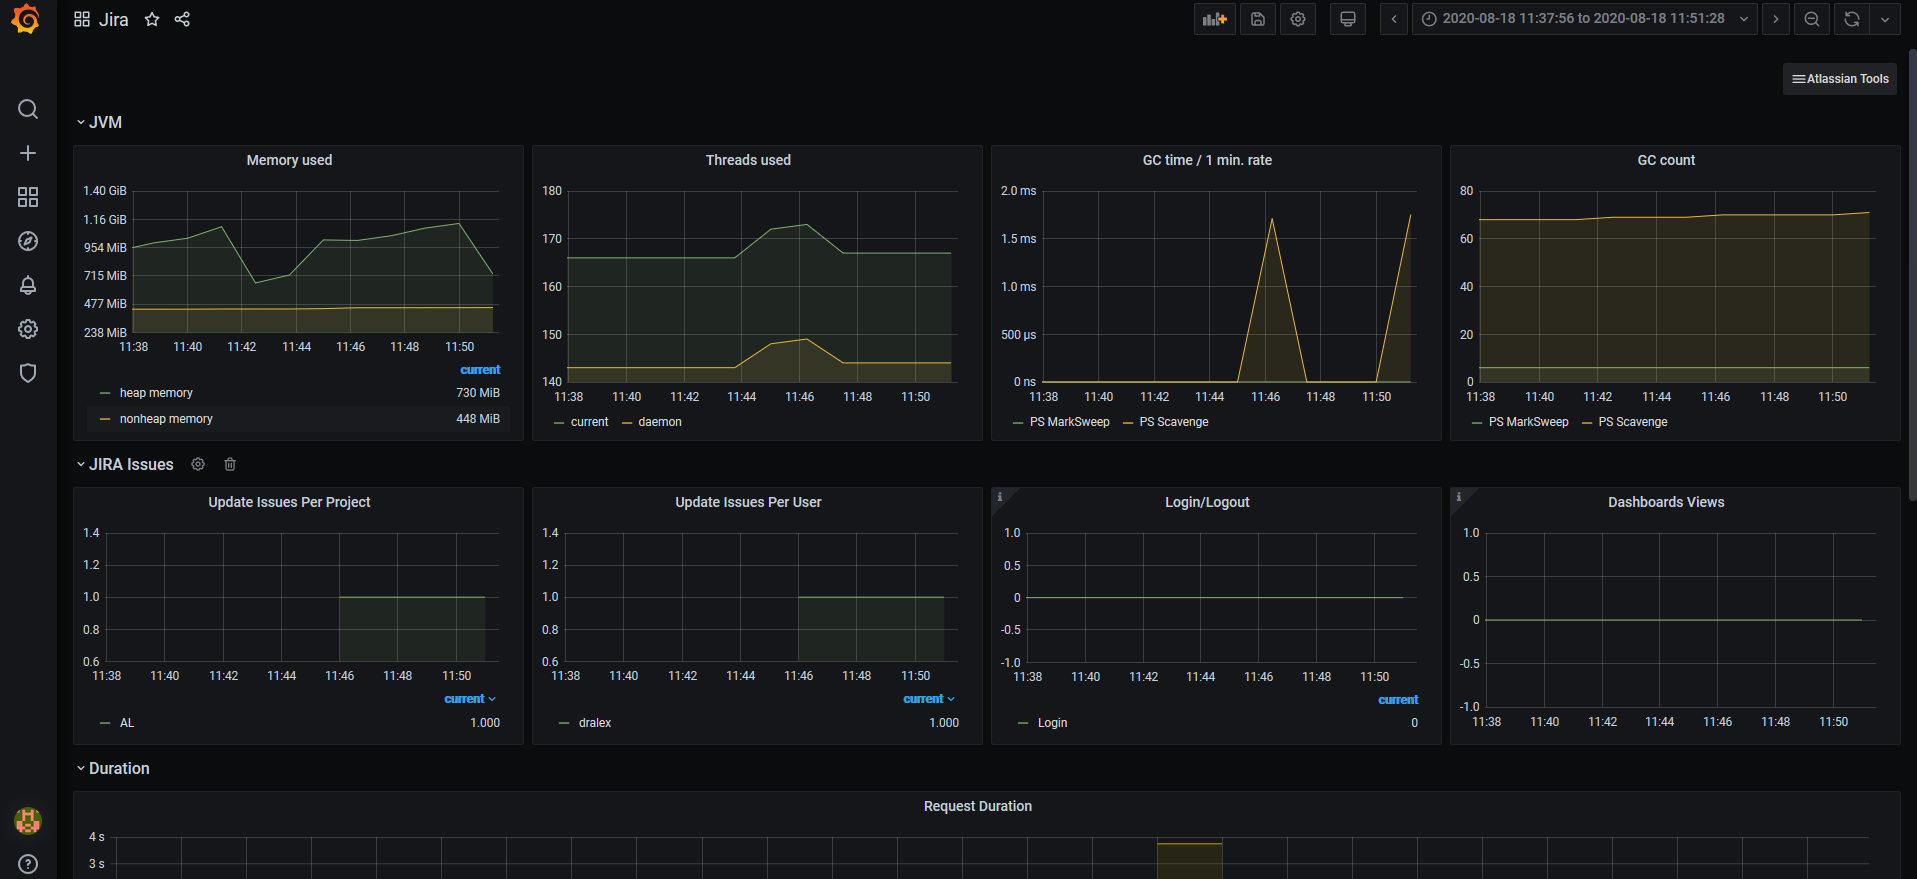Open the time range picker dropdown
Image resolution: width=1917 pixels, height=879 pixels.
click(1584, 19)
